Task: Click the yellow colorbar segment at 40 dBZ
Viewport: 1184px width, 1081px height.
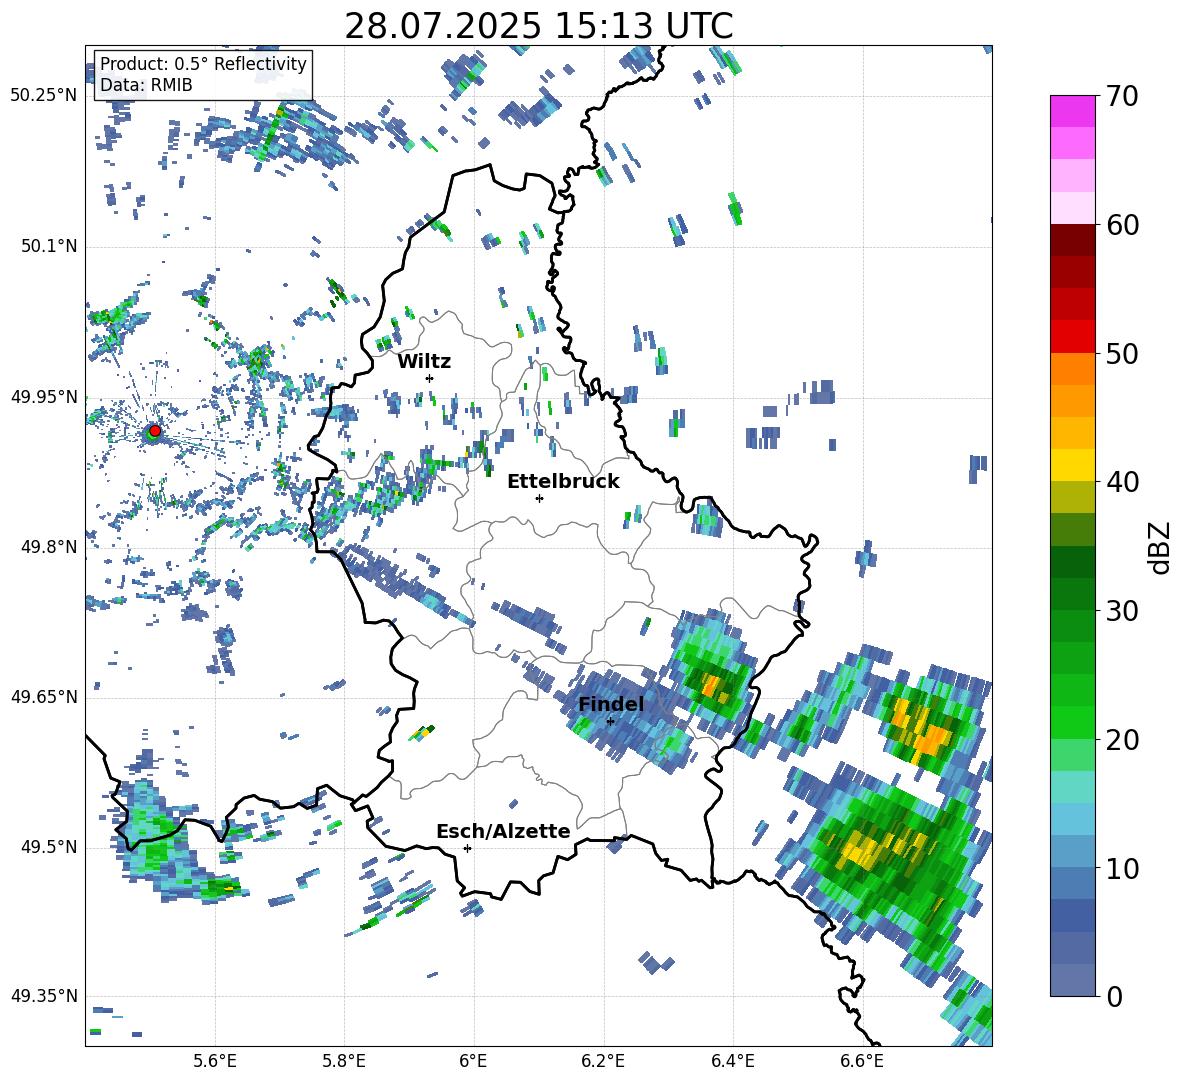Action: click(1072, 465)
